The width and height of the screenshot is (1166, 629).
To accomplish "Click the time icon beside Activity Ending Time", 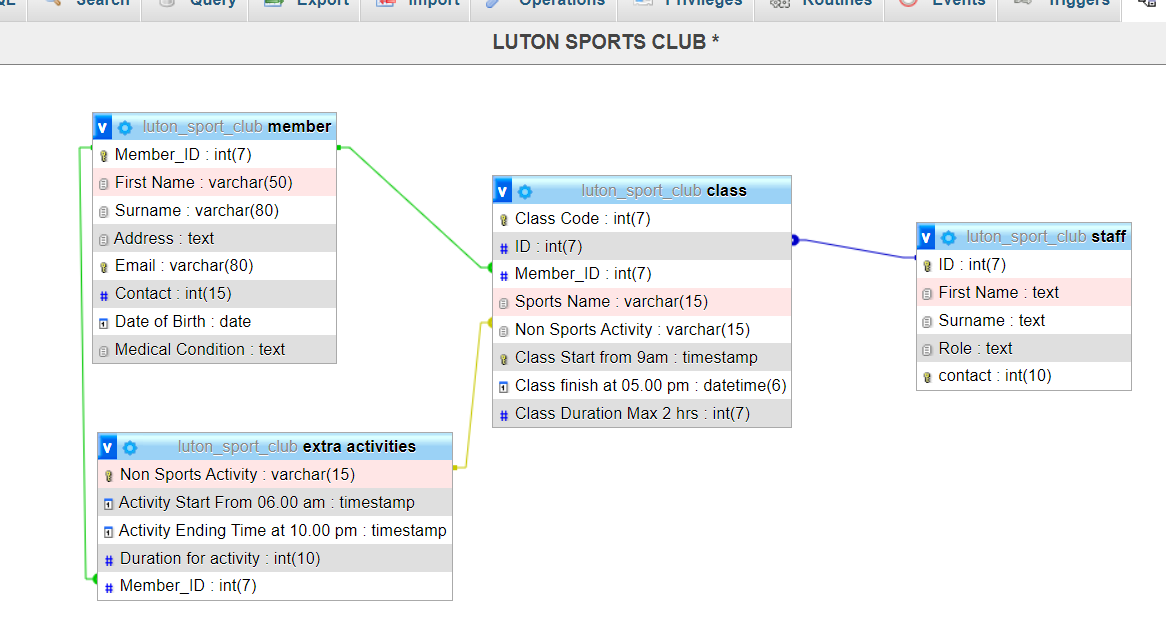I will [109, 532].
